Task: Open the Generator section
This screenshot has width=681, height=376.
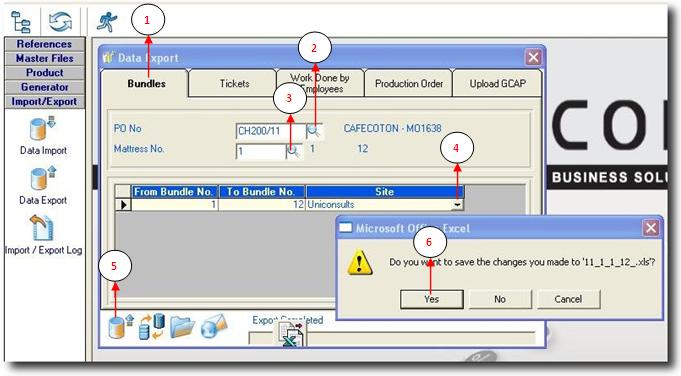Action: pyautogui.click(x=44, y=87)
